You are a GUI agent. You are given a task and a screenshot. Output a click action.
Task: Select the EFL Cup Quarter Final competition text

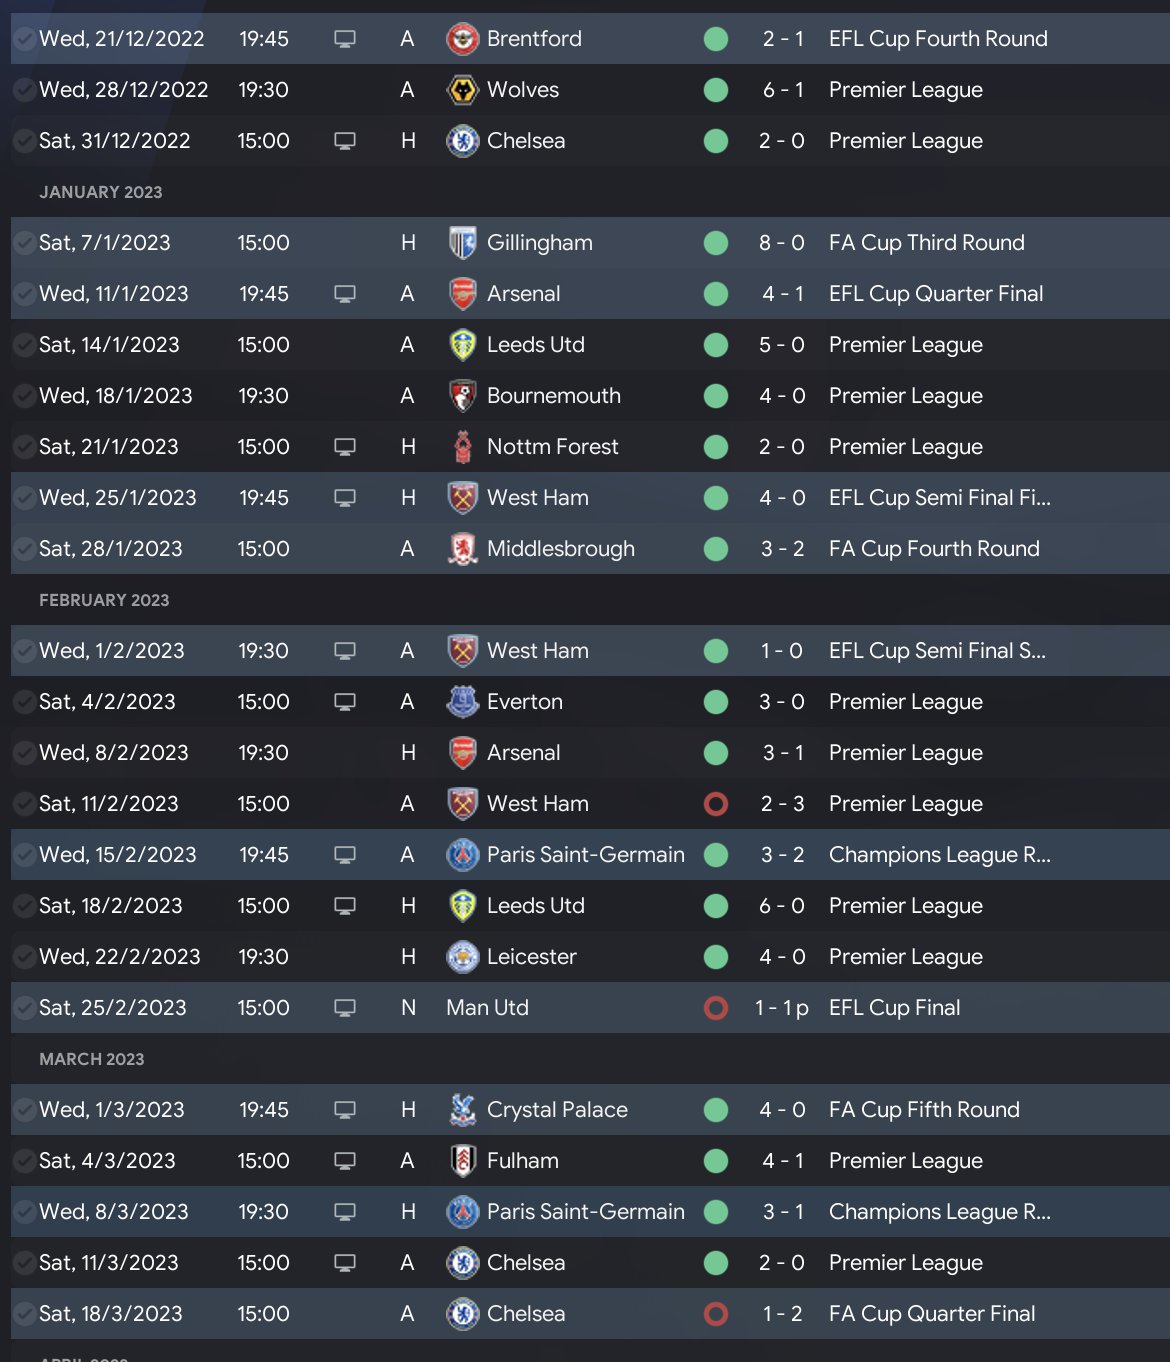coord(935,294)
